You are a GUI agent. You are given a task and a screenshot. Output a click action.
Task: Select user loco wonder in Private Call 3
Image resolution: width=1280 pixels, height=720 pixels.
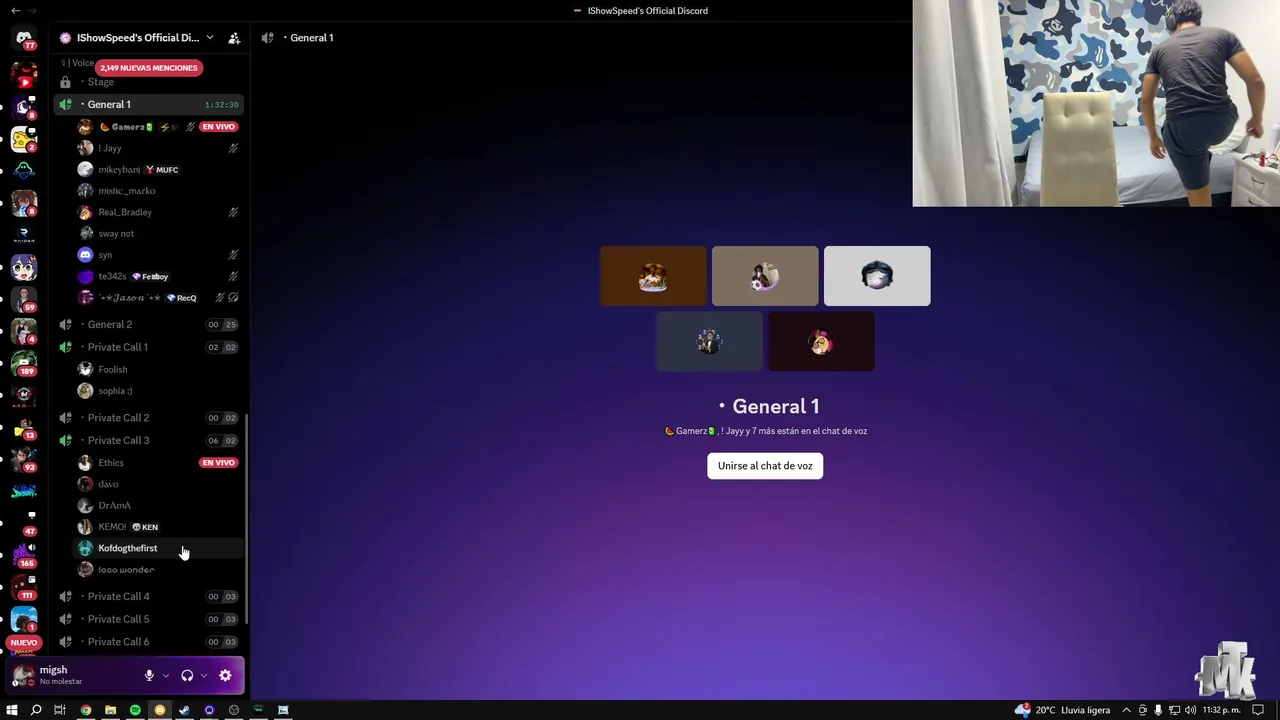coord(158,570)
